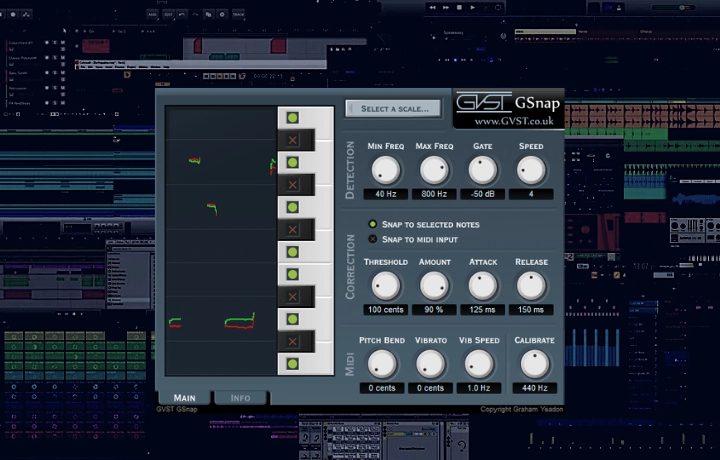Click the Speed value showing 4
Screen dimensions: 720x460
point(531,194)
